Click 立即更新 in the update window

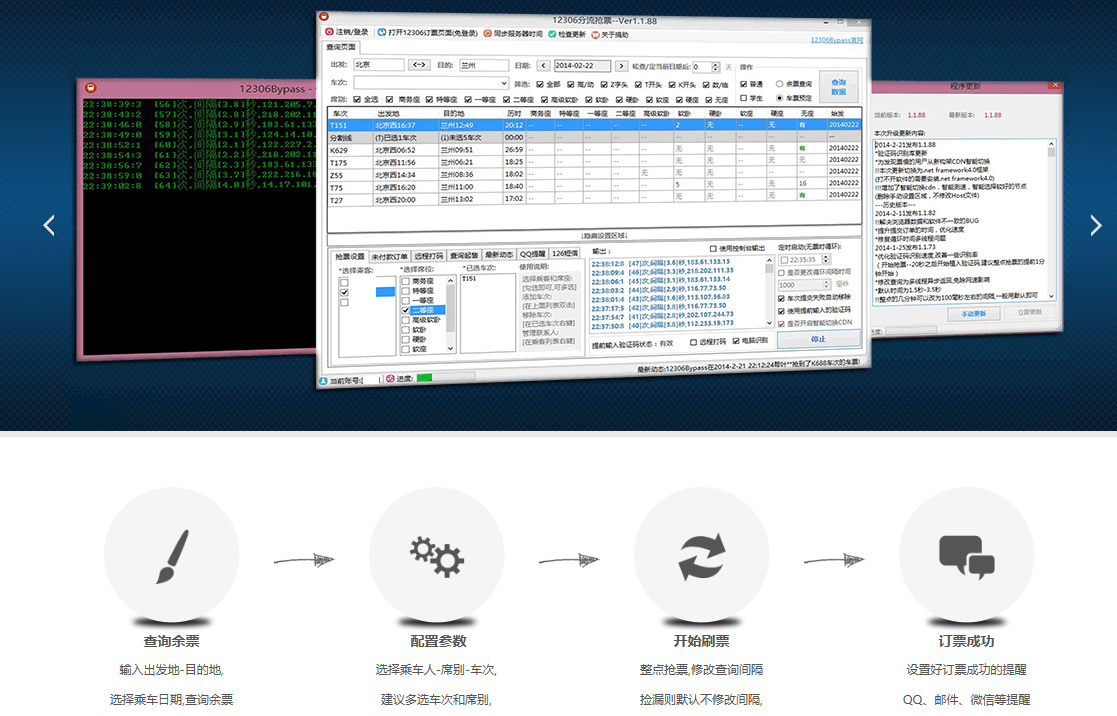coord(1029,312)
